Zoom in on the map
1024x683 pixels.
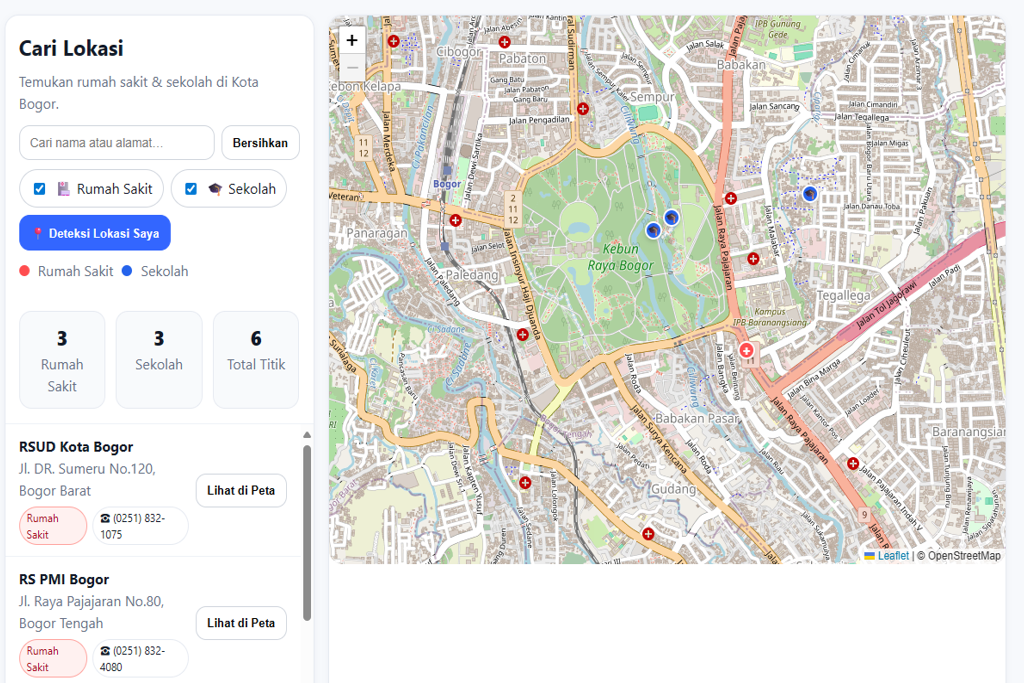352,41
